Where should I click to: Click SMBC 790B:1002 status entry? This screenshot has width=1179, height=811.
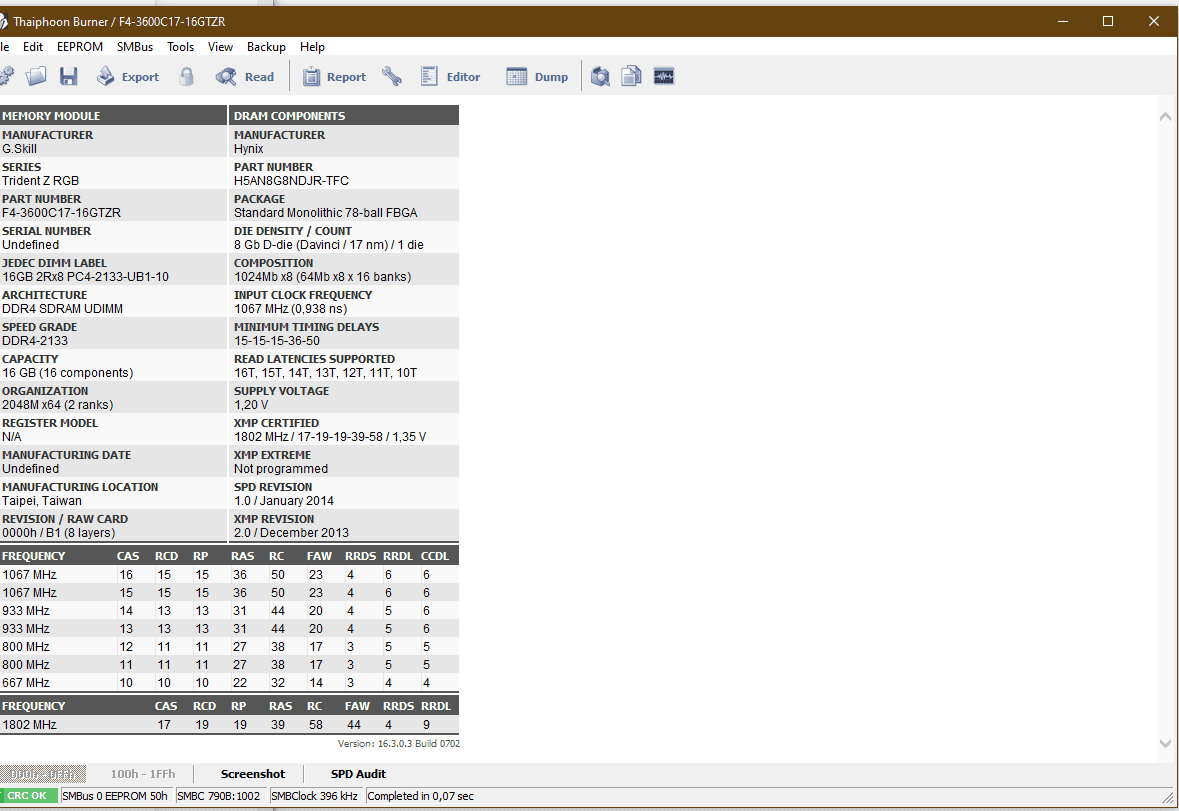[x=219, y=795]
